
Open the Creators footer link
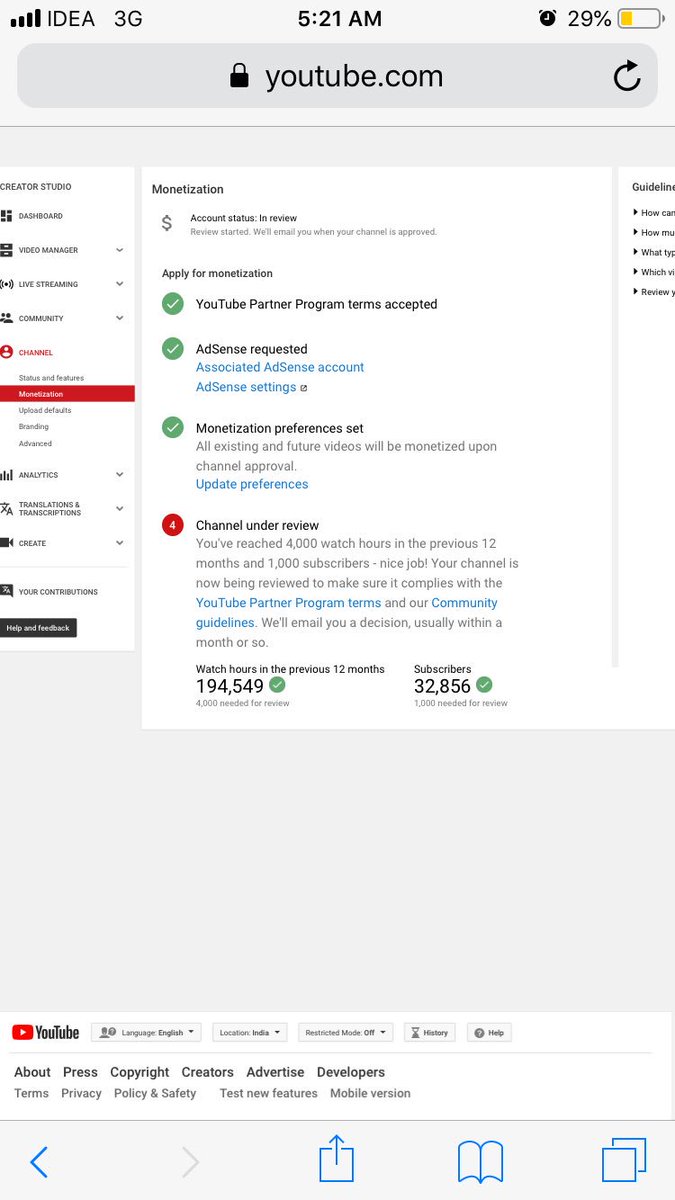point(207,1072)
